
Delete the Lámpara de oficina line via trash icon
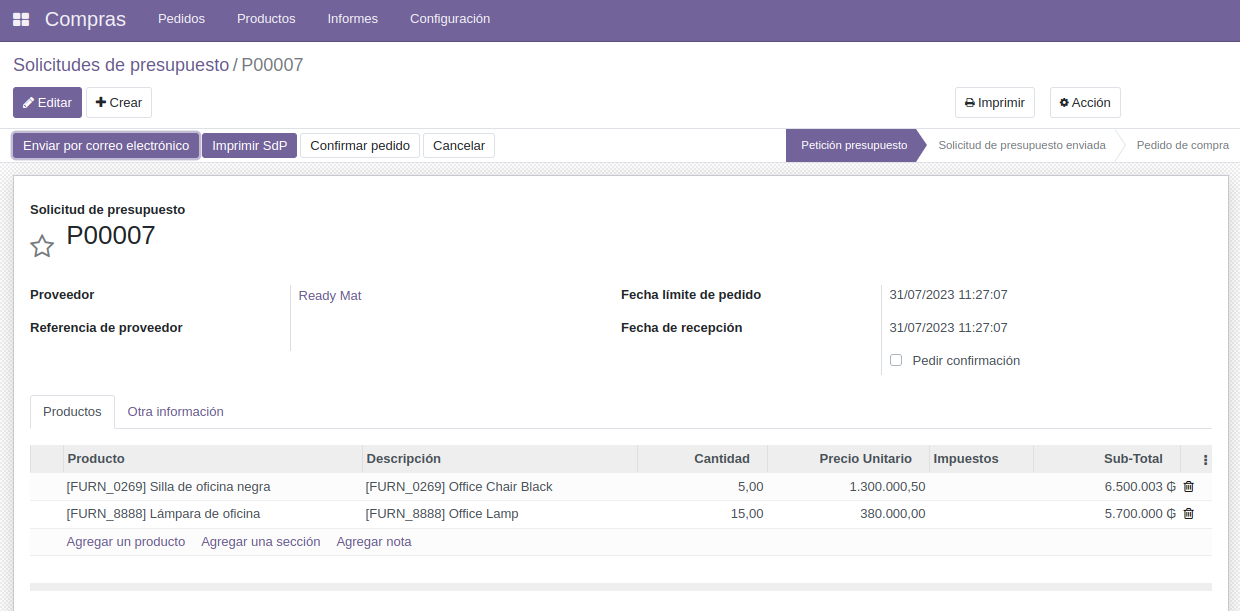coord(1188,513)
